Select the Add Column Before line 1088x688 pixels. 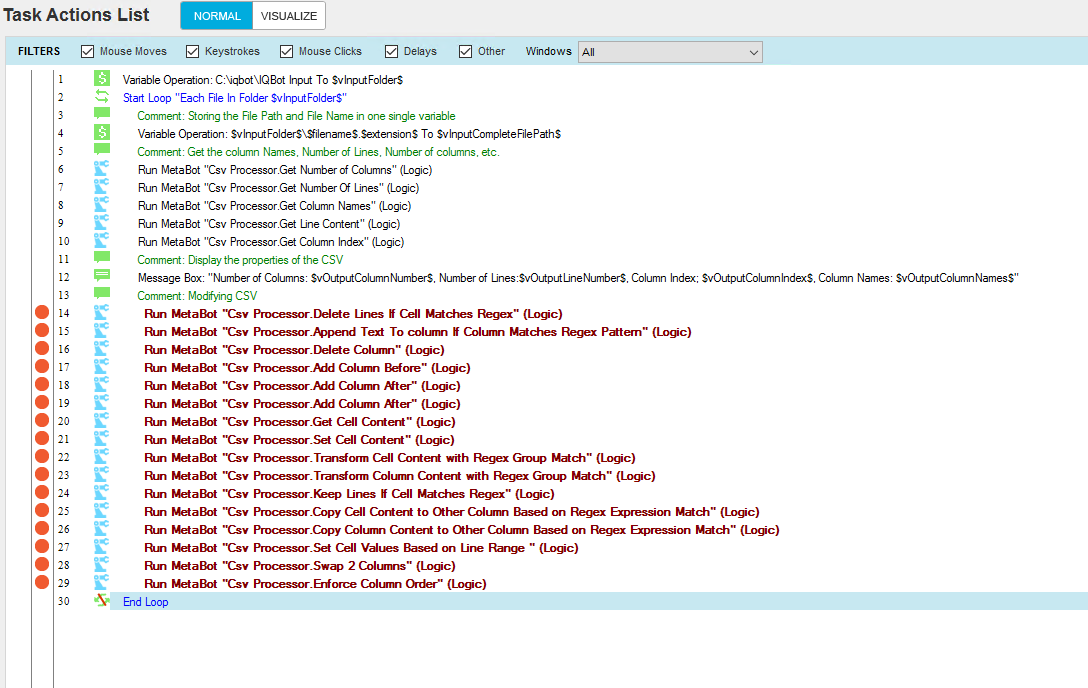[x=307, y=368]
